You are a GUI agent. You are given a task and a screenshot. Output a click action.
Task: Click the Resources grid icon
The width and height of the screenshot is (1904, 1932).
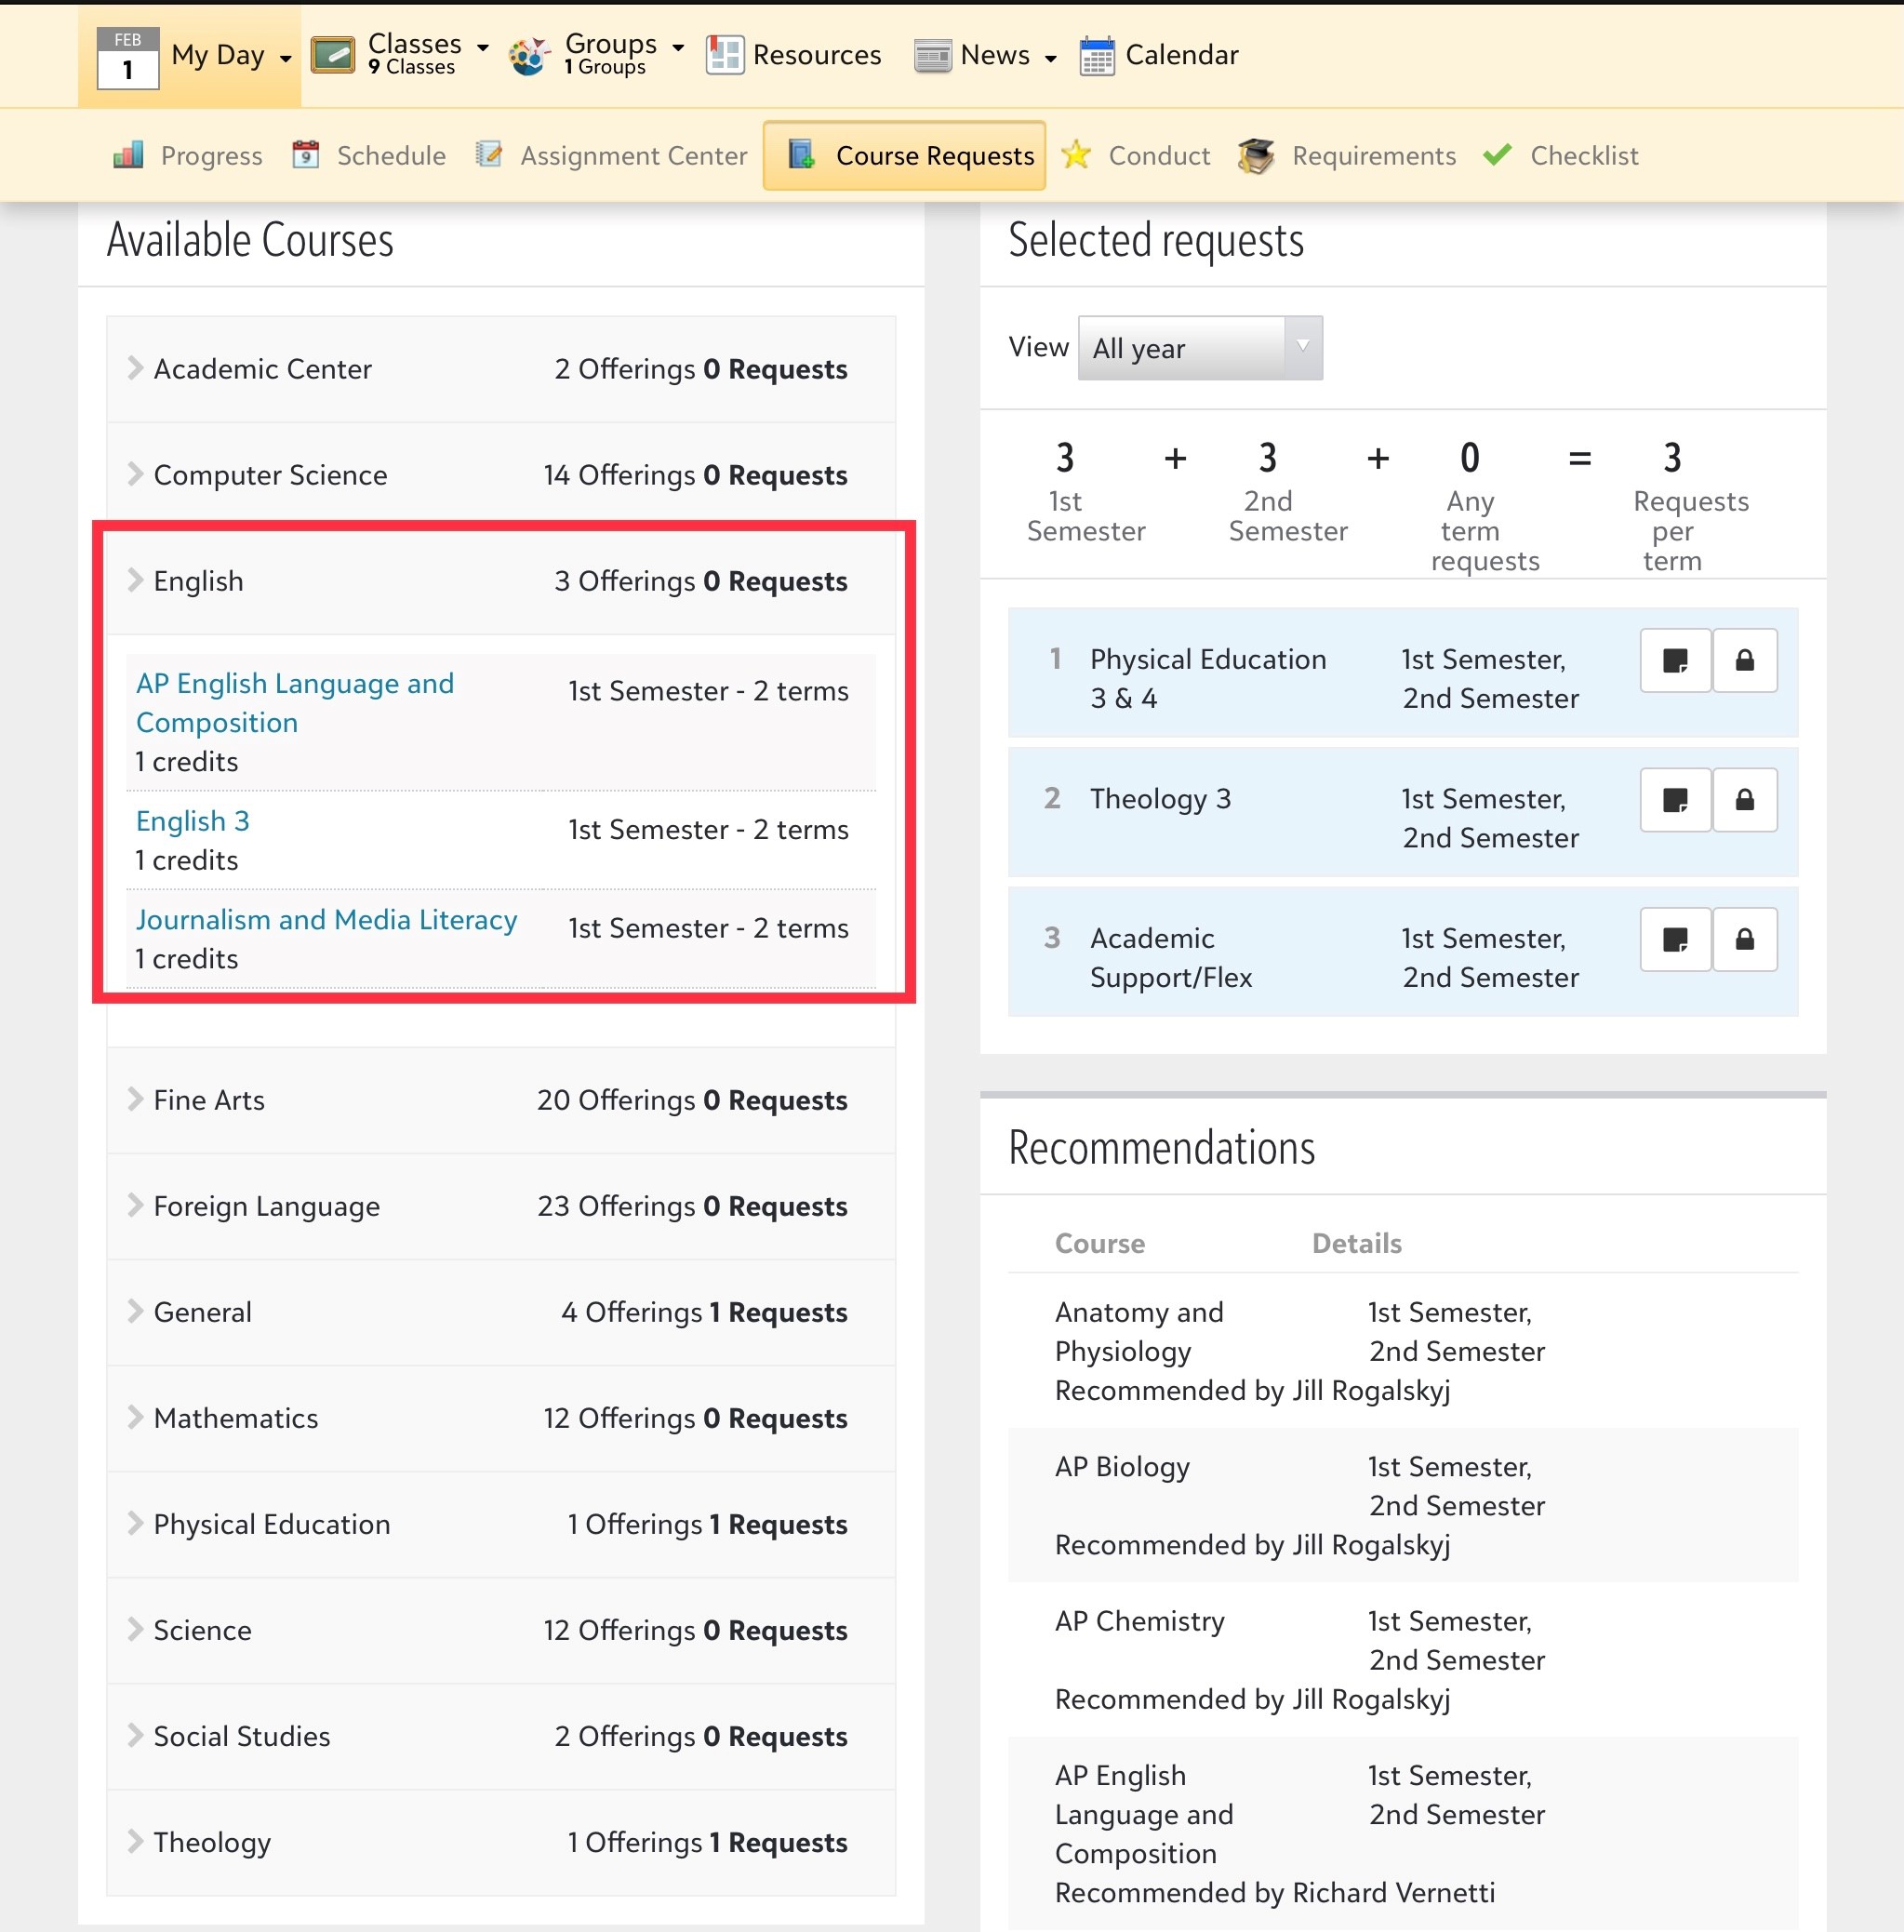[x=724, y=55]
